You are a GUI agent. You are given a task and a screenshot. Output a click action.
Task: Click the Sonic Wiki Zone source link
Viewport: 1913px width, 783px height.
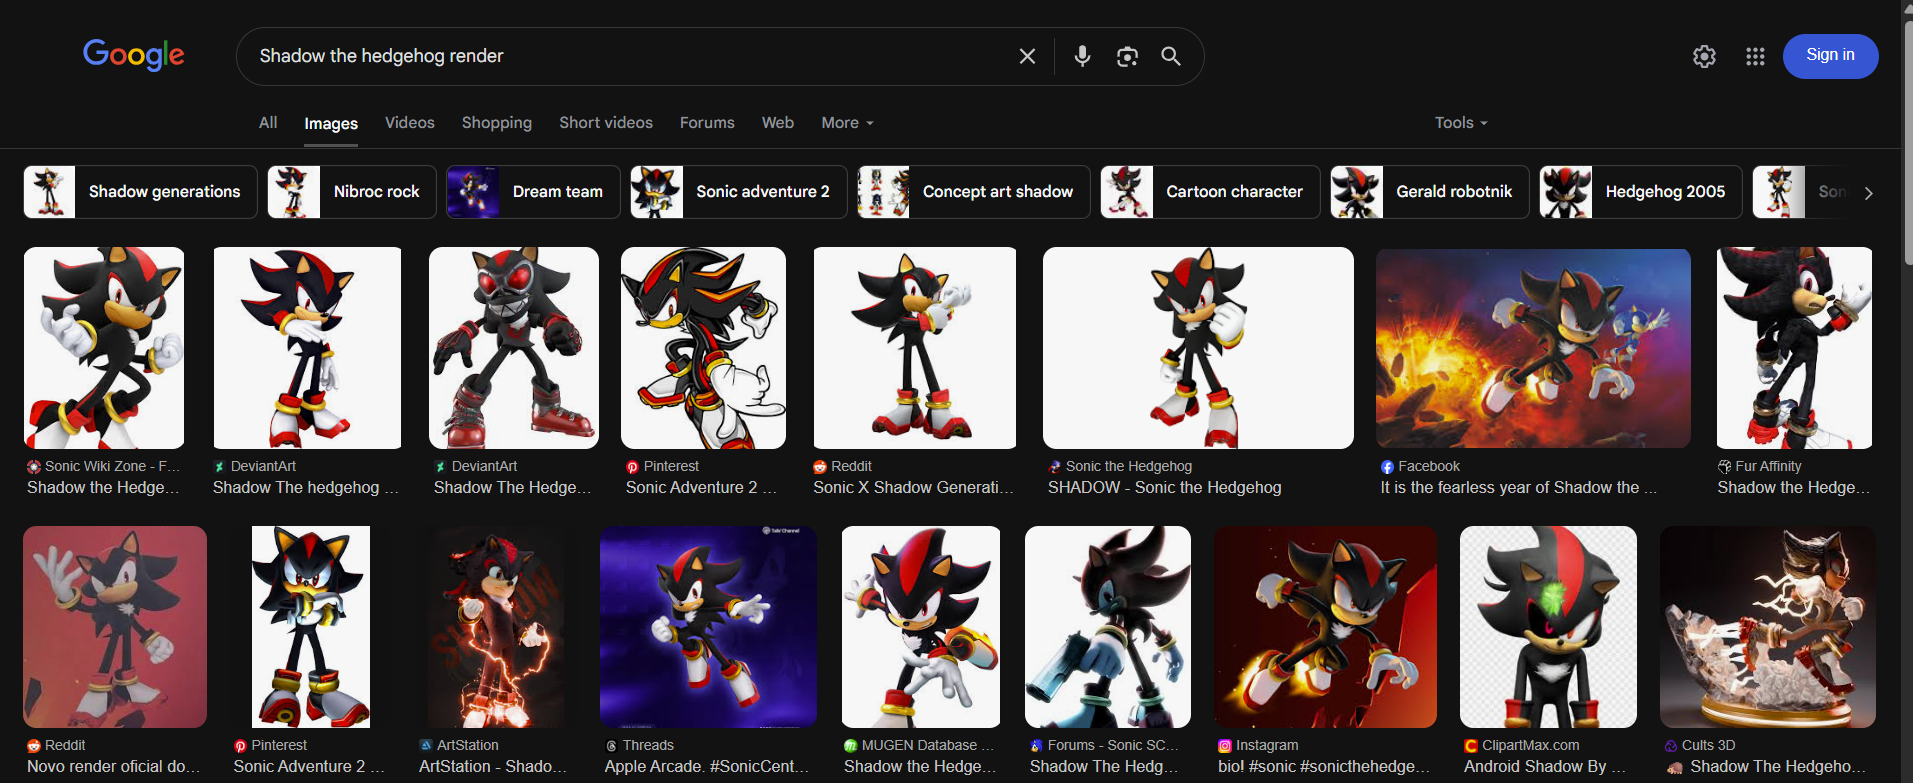tap(104, 466)
